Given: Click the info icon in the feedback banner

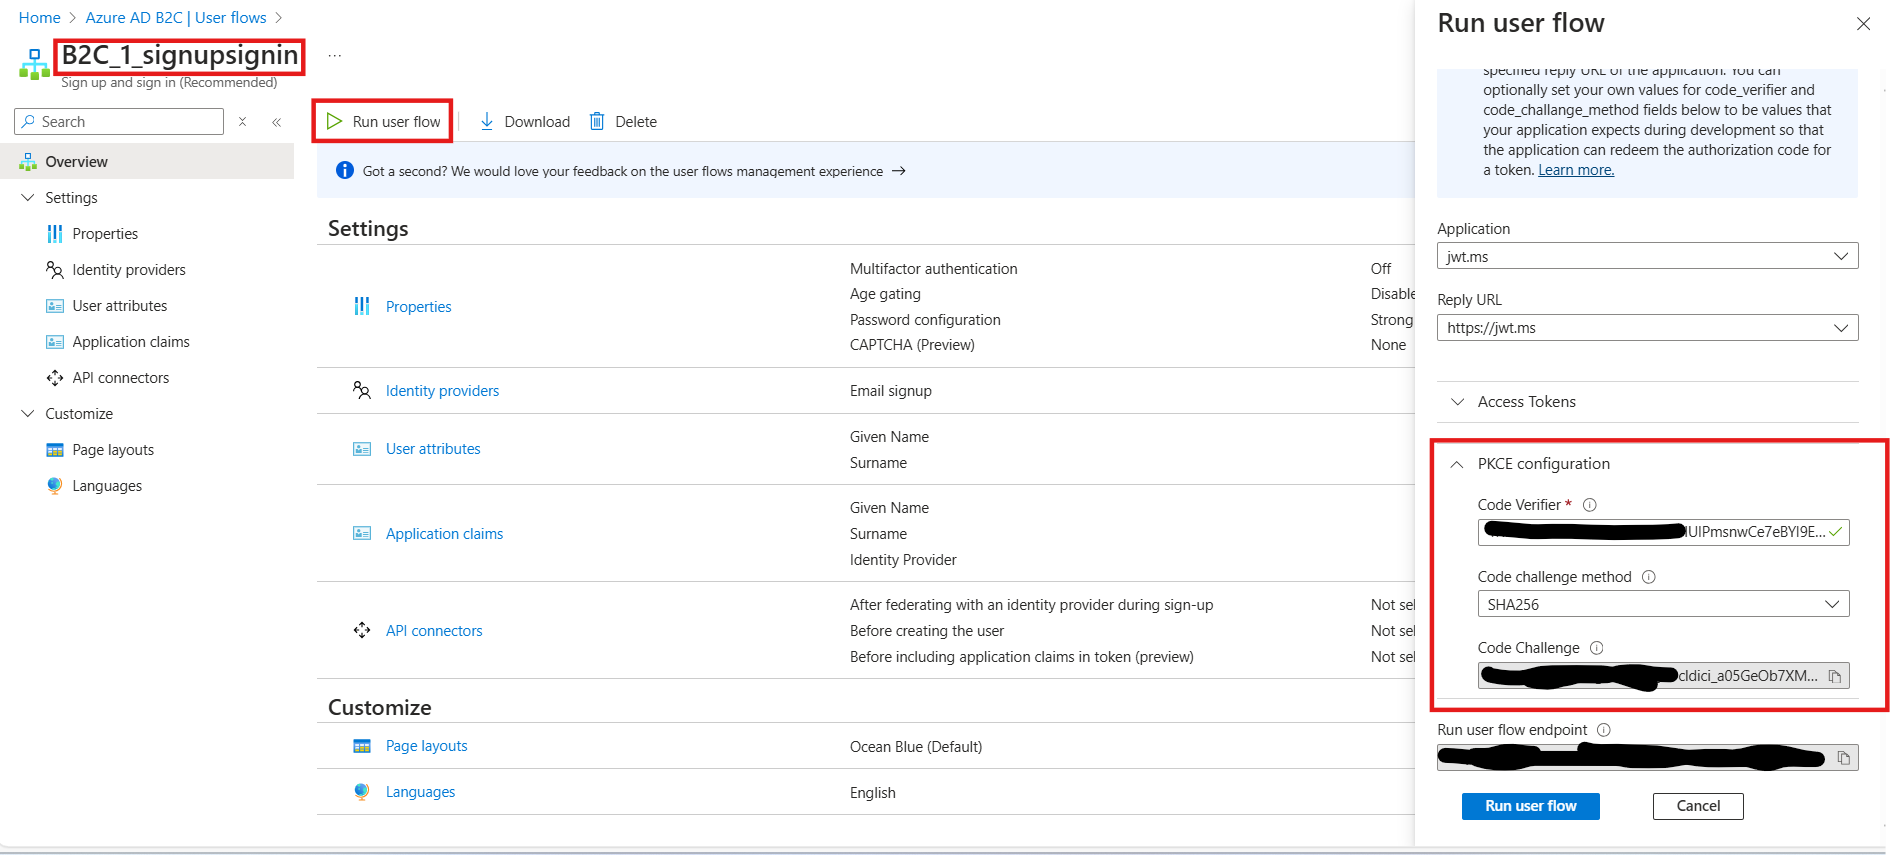Looking at the screenshot, I should [345, 170].
